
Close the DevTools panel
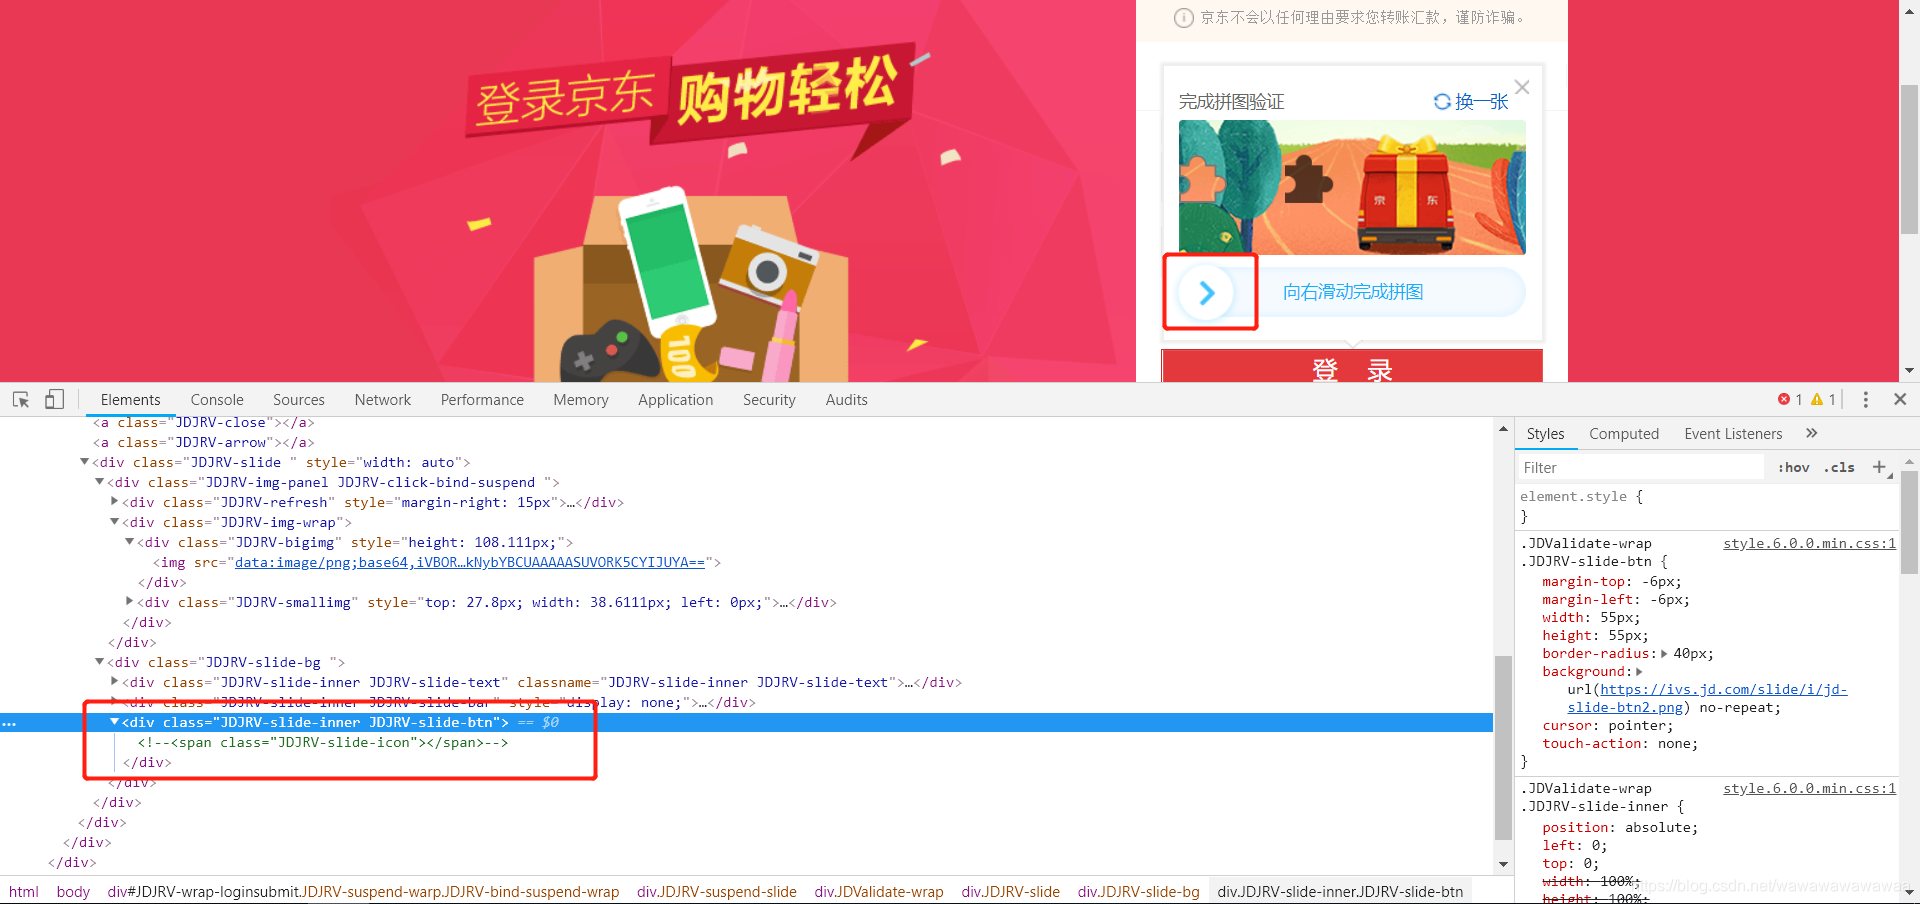coord(1900,399)
